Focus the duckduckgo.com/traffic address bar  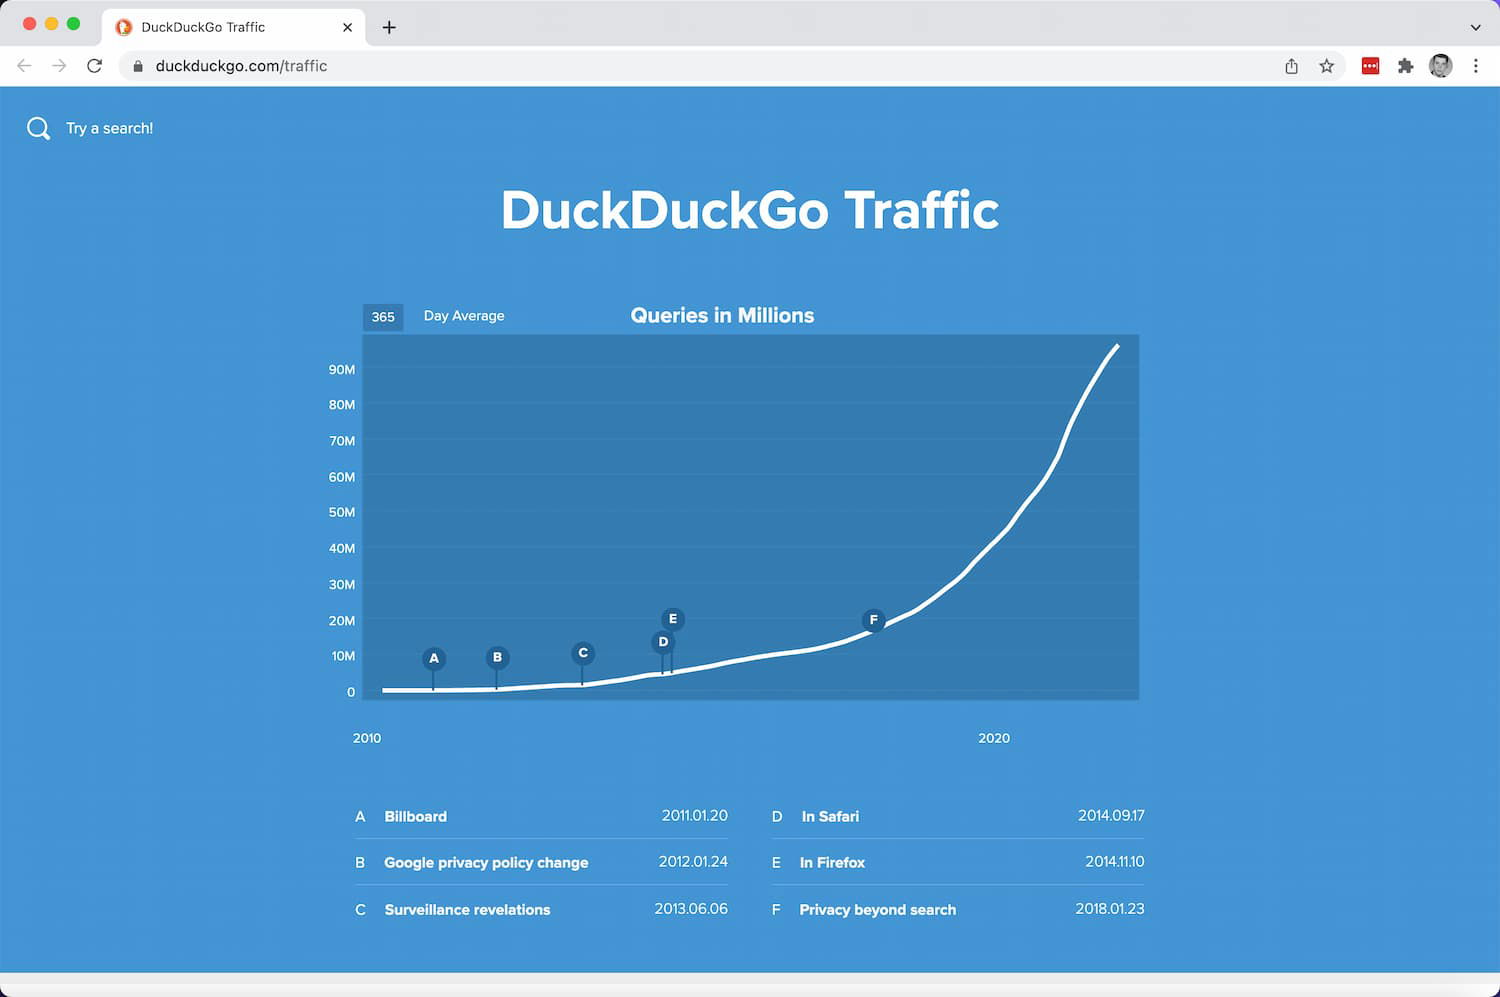[x=700, y=66]
